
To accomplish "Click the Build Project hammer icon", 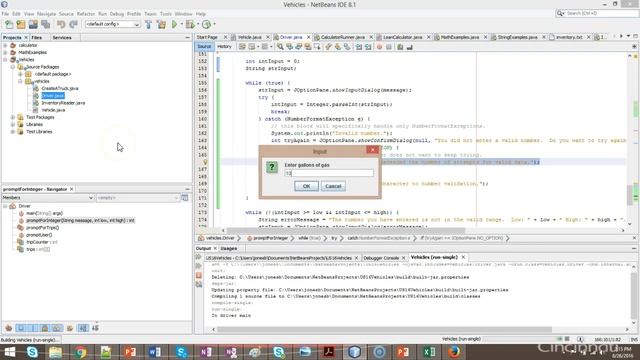I will tap(149, 24).
